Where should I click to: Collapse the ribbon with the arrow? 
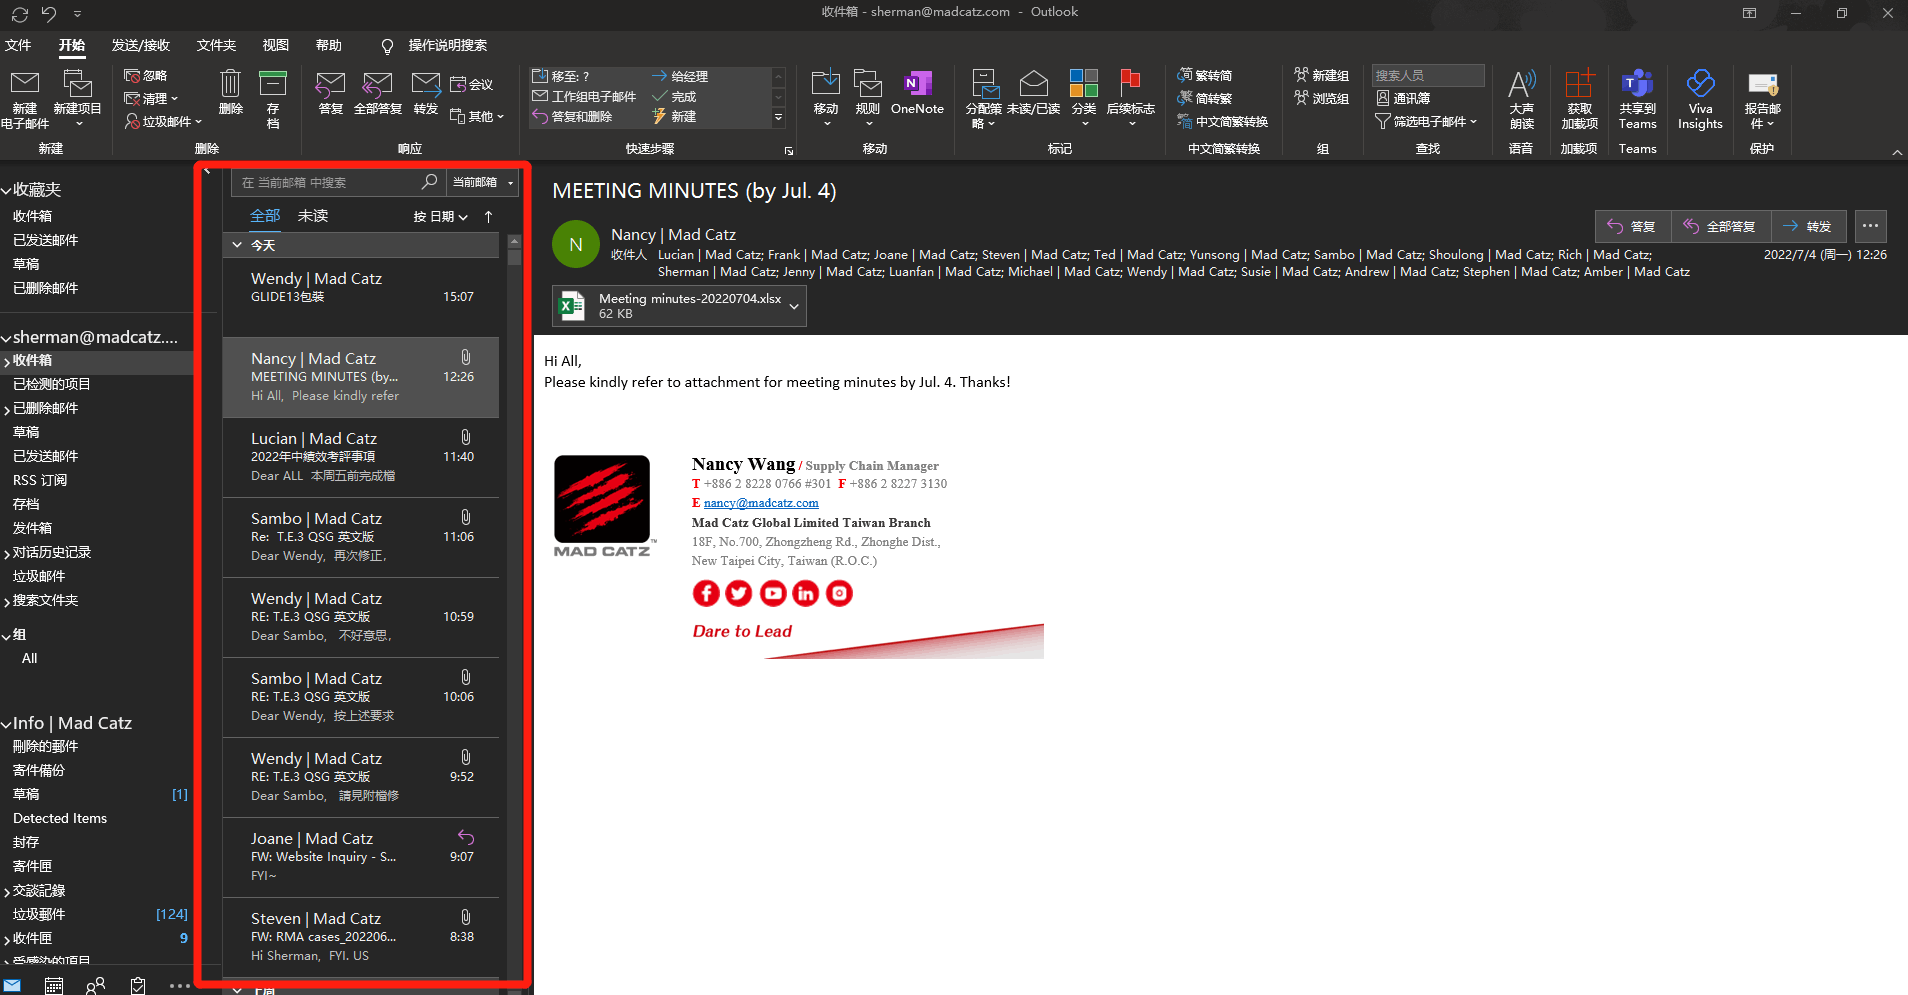pos(1897,152)
